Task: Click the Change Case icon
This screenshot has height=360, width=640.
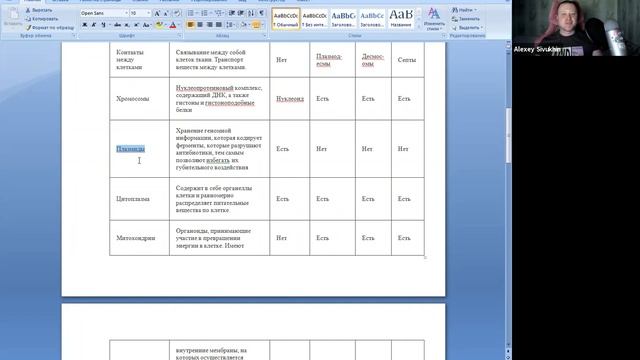Action: 147,25
